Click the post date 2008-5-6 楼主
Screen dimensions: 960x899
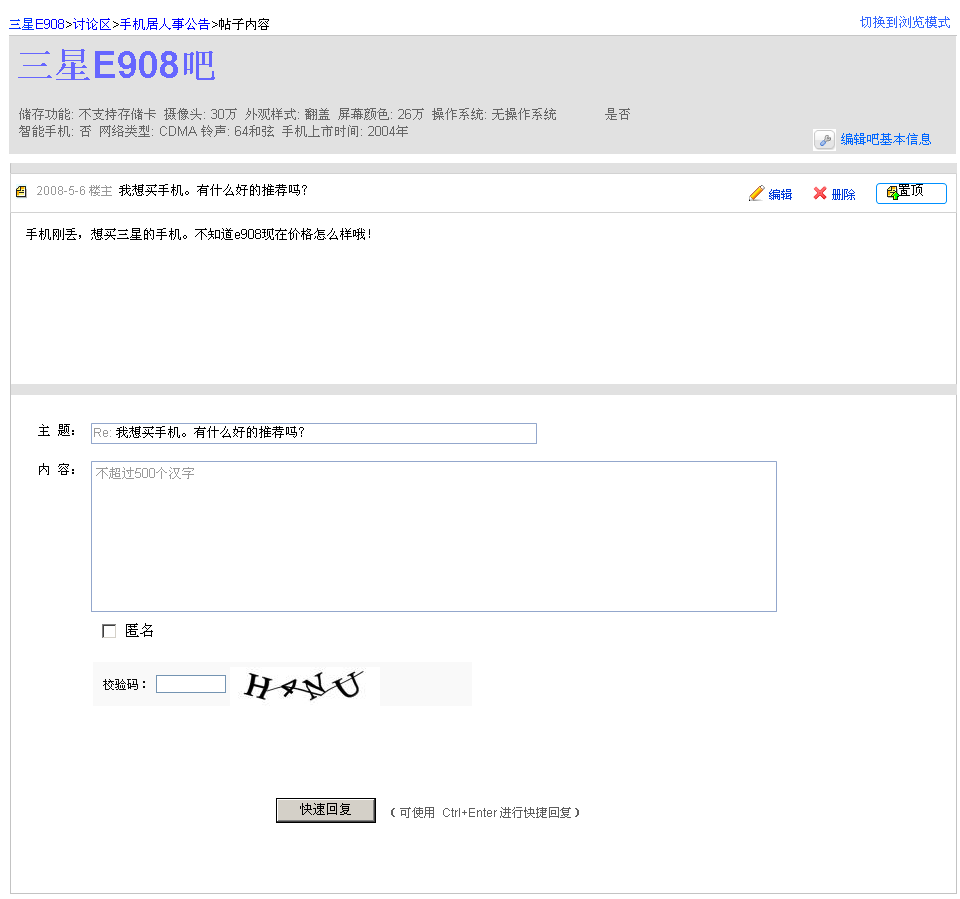point(74,191)
